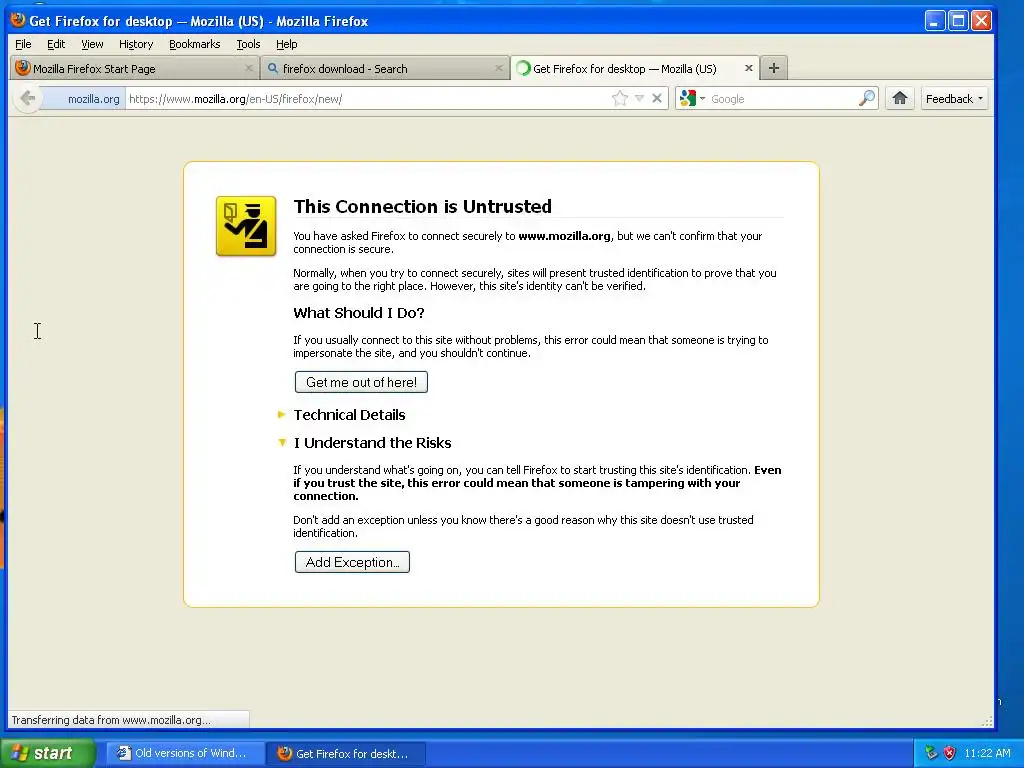Click the Google search engine icon
Screen dimensions: 1024x768
(687, 99)
